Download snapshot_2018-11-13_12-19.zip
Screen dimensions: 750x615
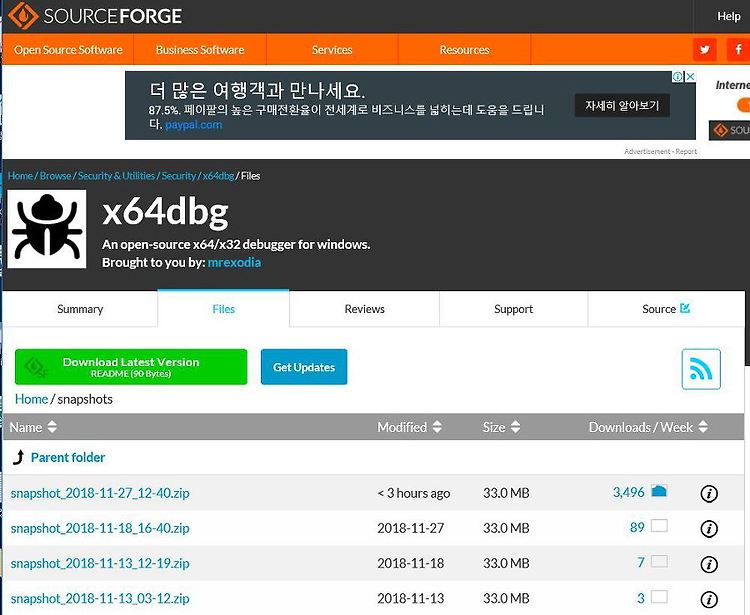tap(100, 563)
